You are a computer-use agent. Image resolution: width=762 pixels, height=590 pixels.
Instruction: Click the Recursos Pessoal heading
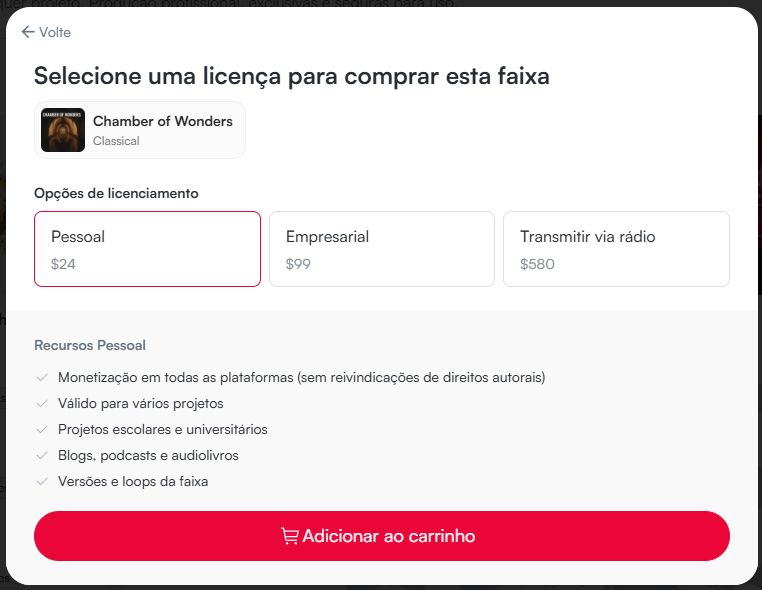tap(90, 345)
